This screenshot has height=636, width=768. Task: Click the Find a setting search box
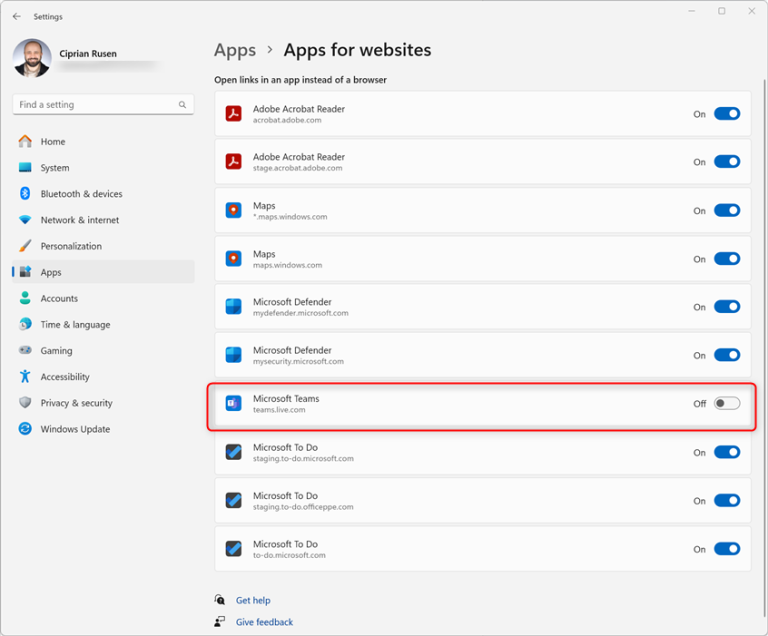click(x=103, y=104)
